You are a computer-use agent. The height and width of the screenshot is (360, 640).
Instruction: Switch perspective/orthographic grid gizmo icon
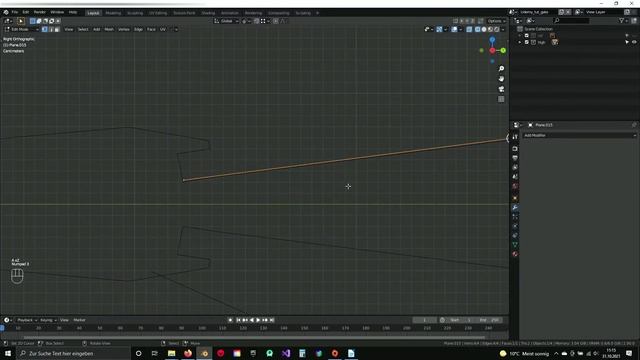[501, 99]
